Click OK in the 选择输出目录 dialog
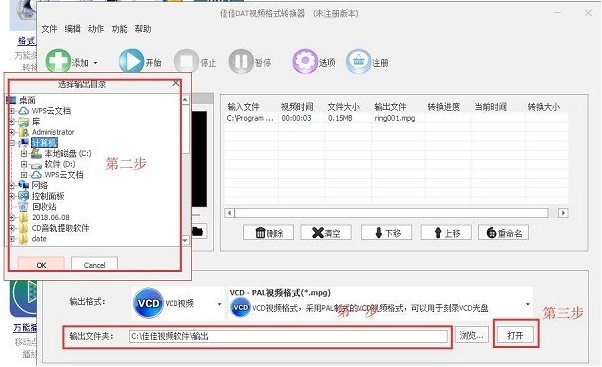Viewport: 602px width, 367px height. (x=41, y=265)
